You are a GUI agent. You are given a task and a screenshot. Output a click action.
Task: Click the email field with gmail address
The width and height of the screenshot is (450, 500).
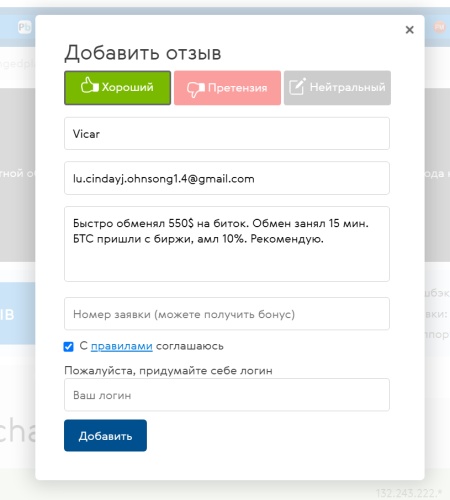[227, 178]
